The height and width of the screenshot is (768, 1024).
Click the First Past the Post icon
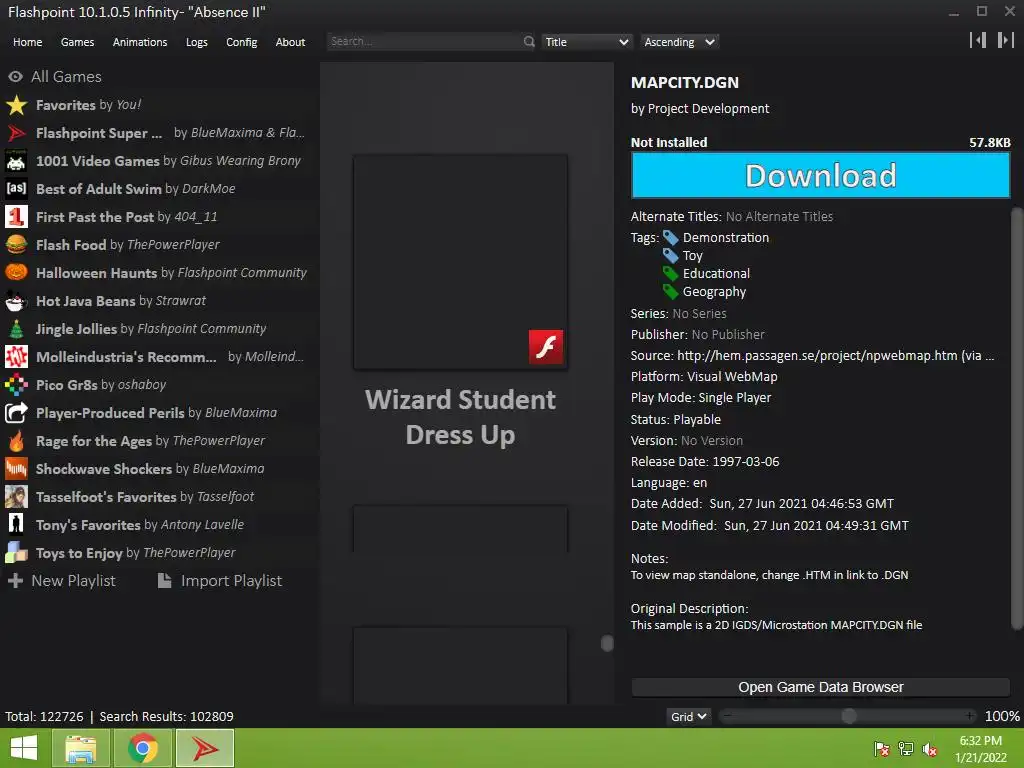(16, 217)
